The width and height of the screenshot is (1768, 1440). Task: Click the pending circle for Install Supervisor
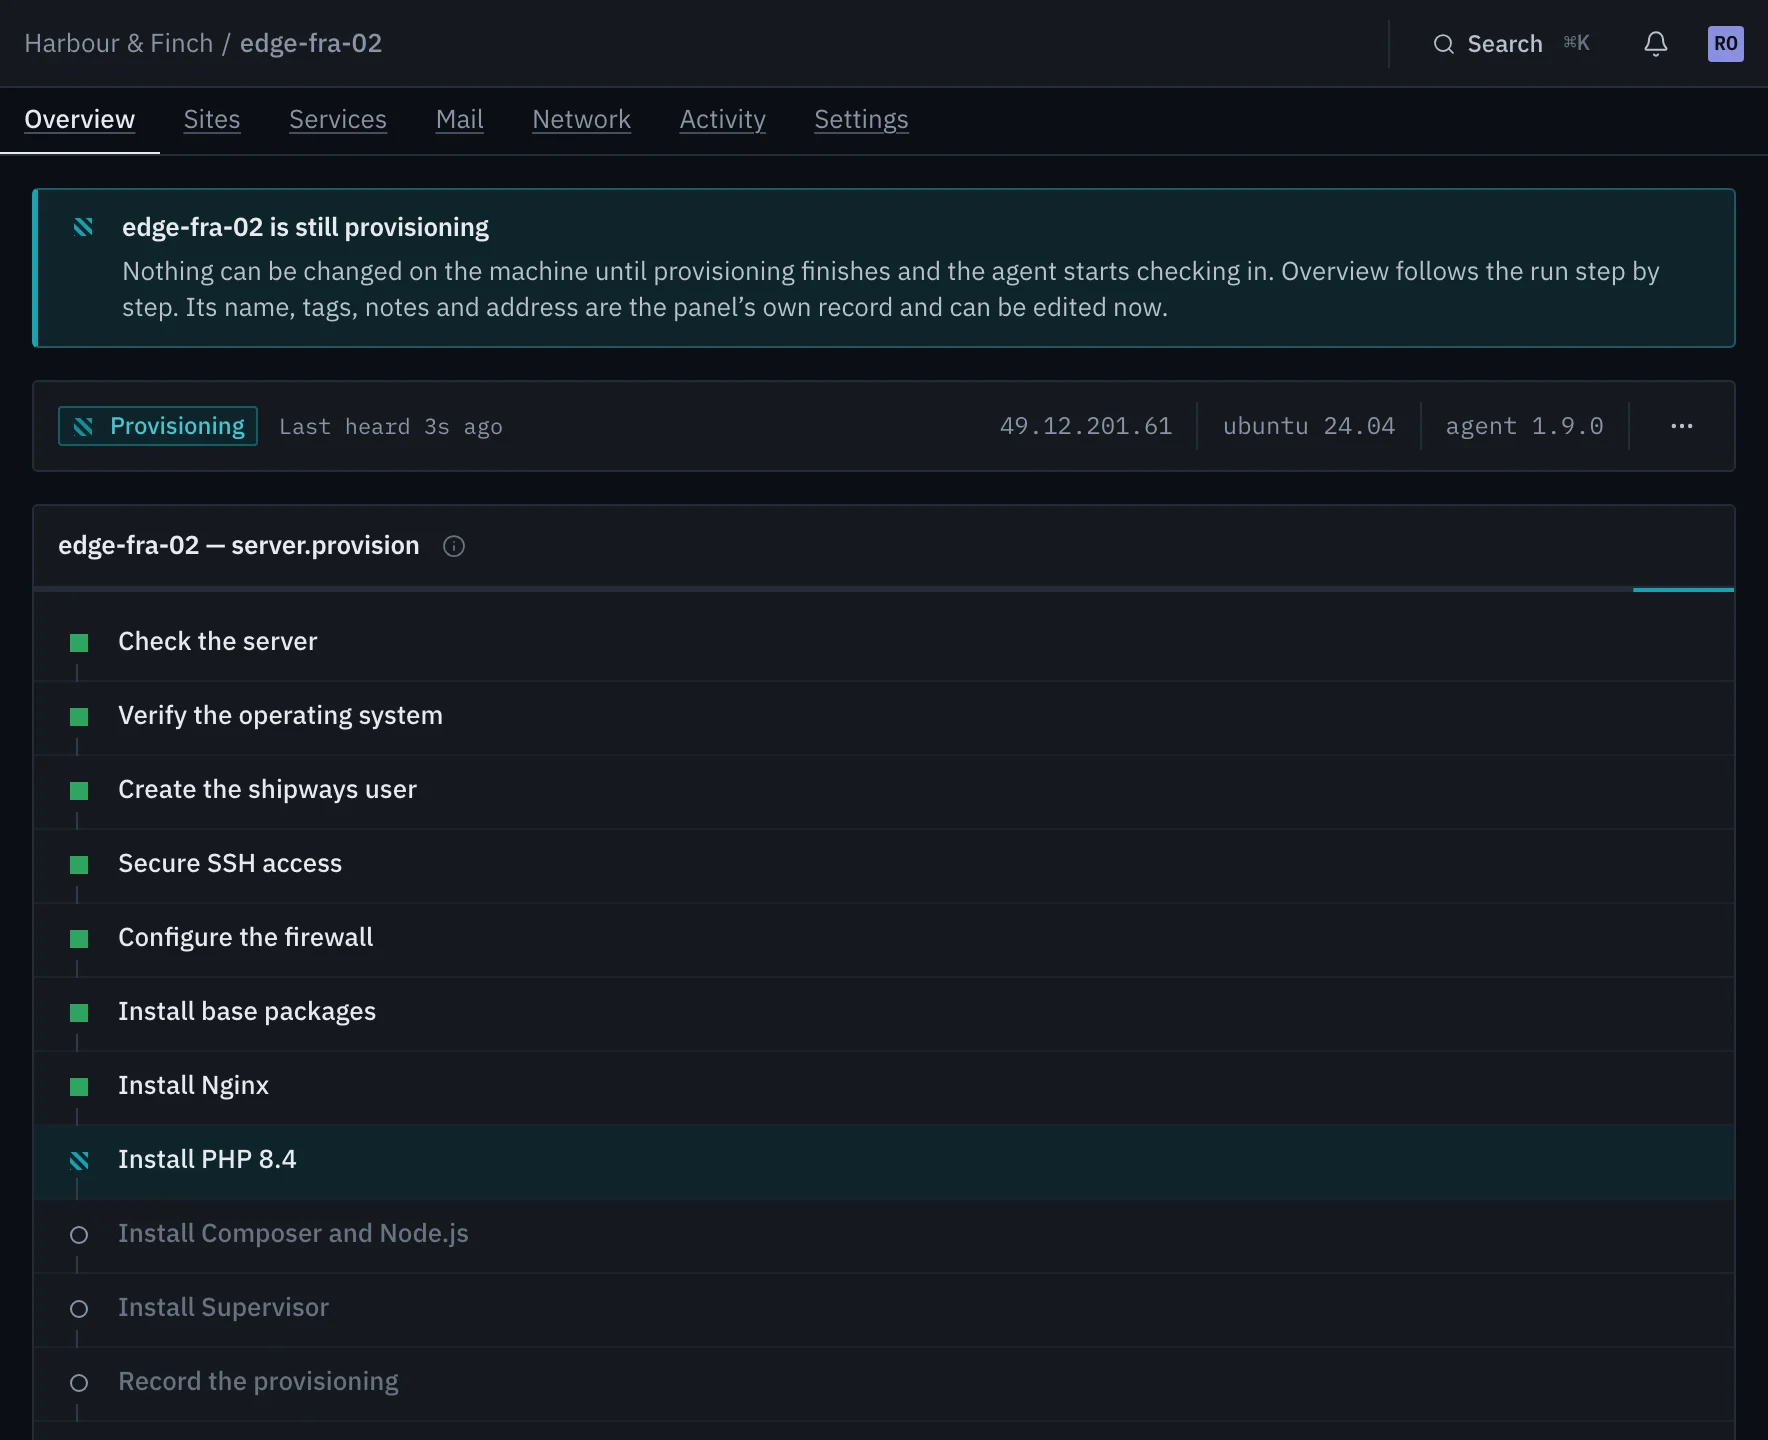pyautogui.click(x=79, y=1309)
